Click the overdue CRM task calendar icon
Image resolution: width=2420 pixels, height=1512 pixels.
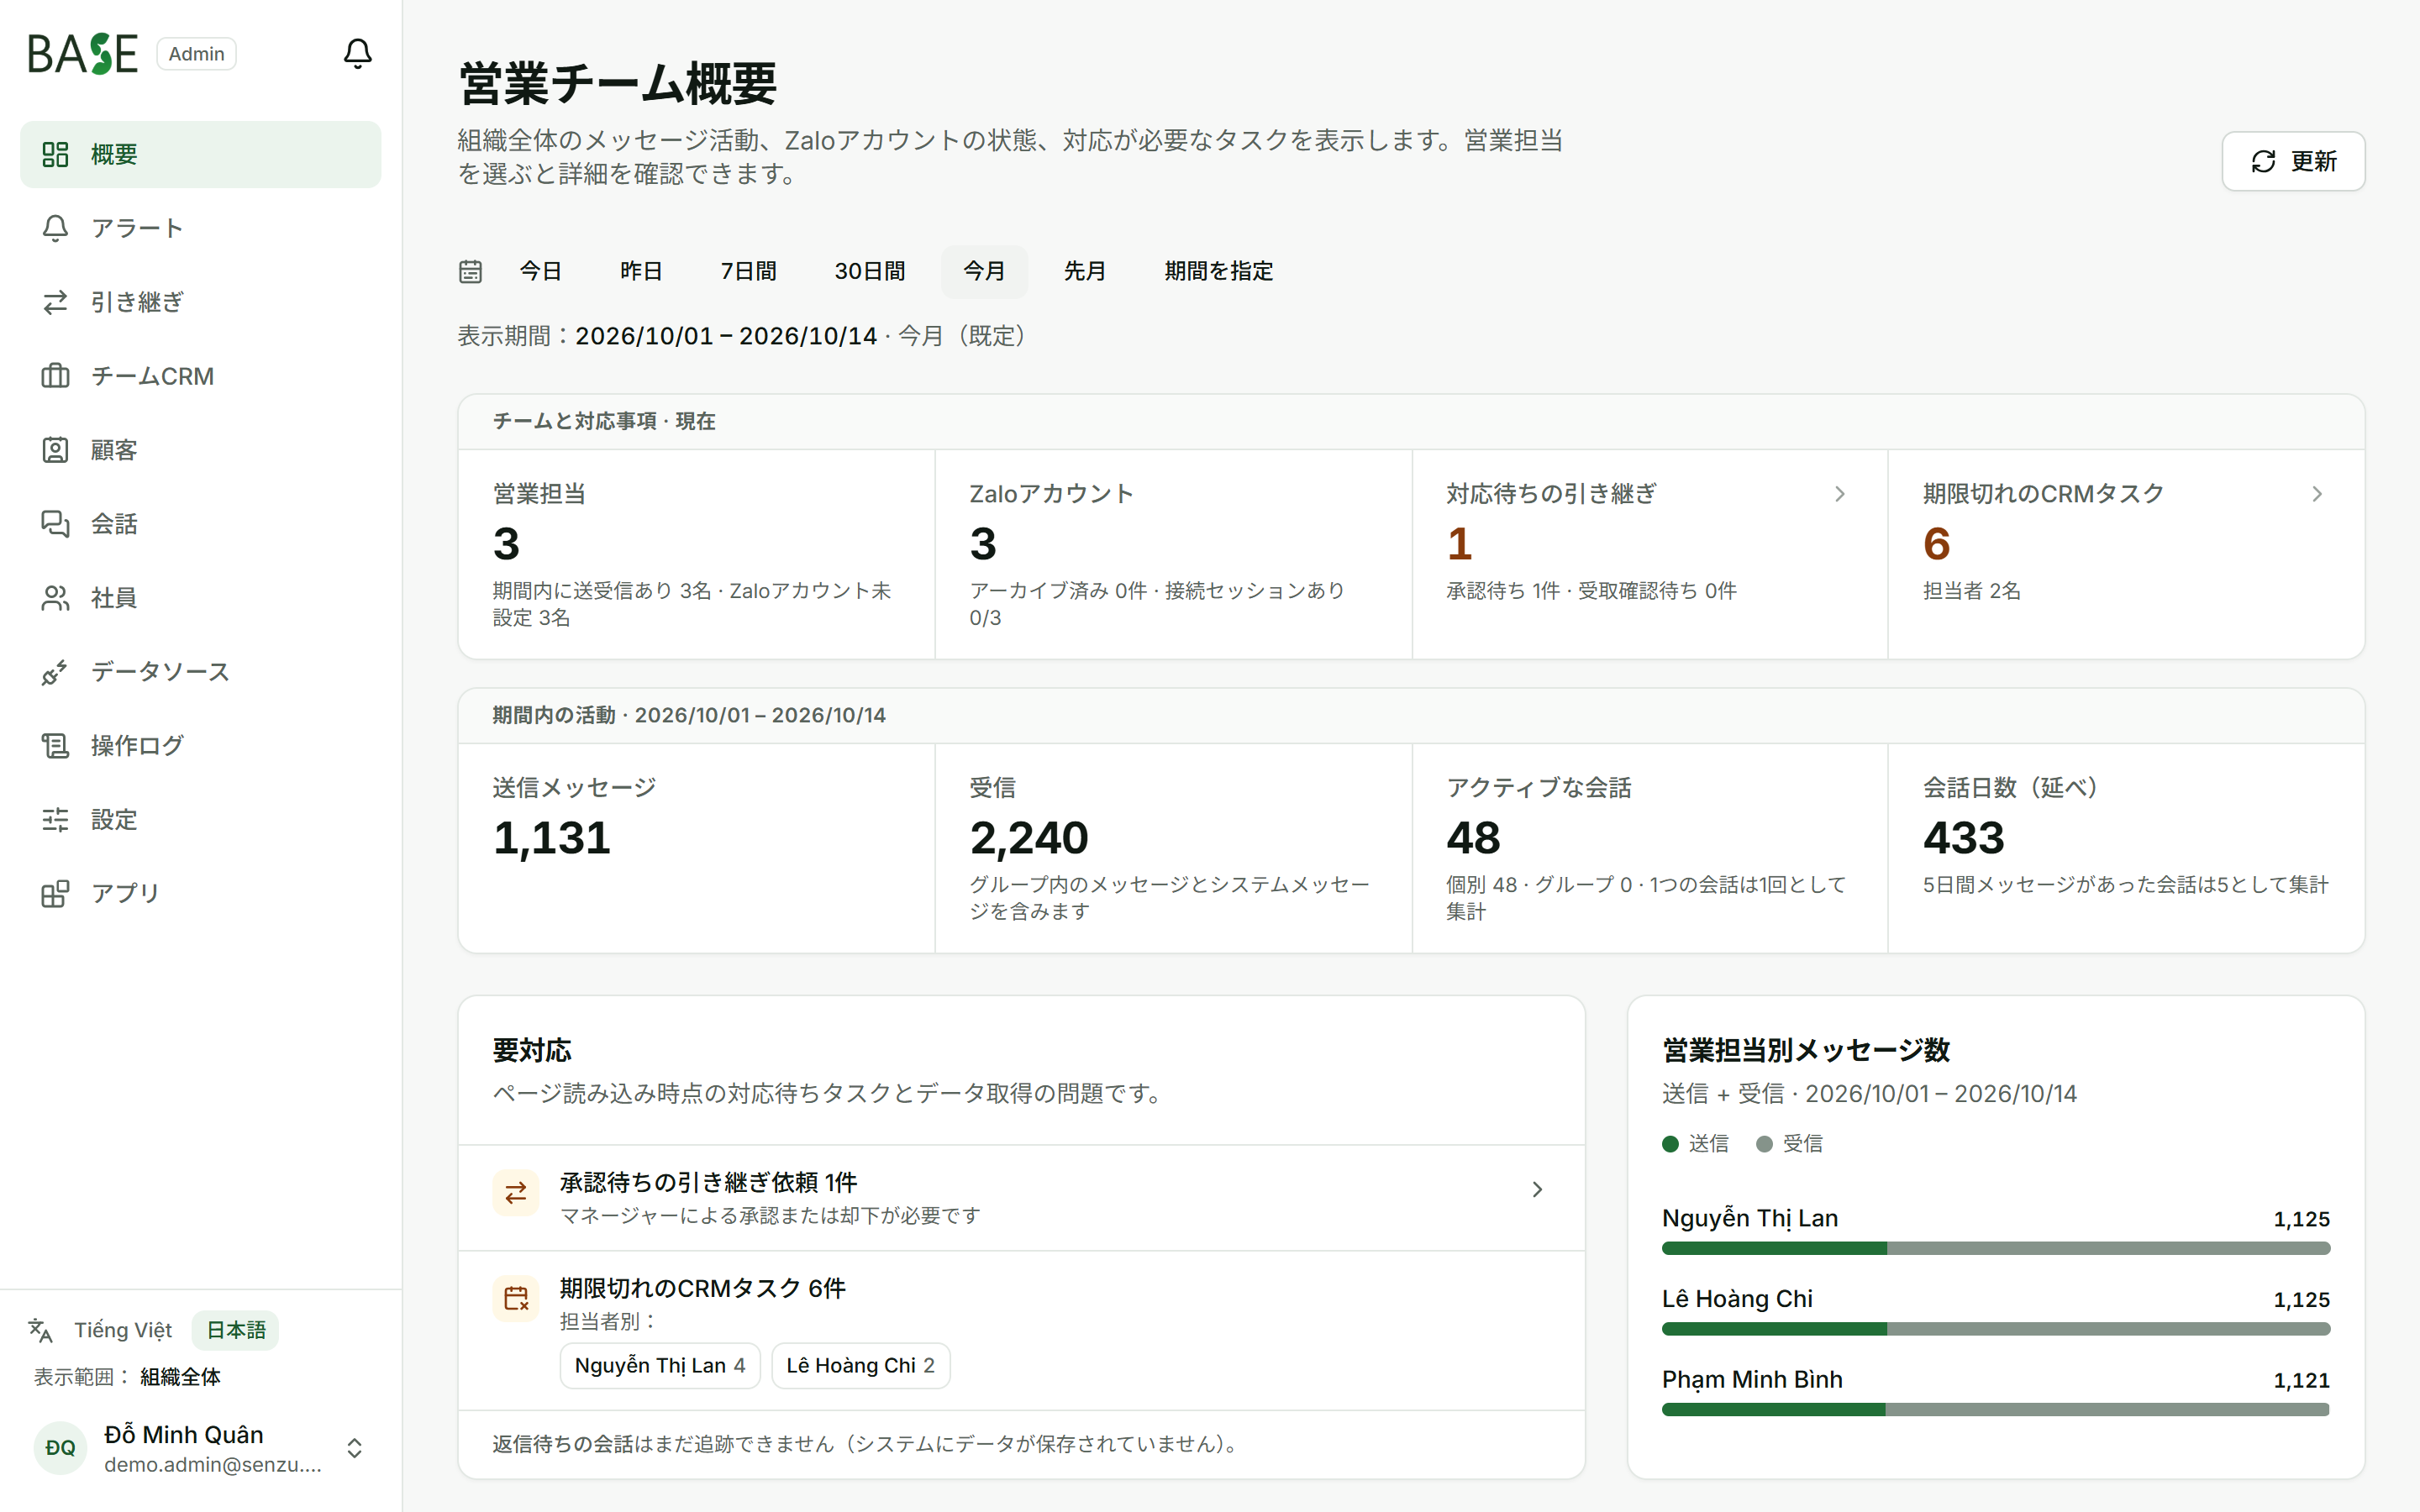(516, 1298)
